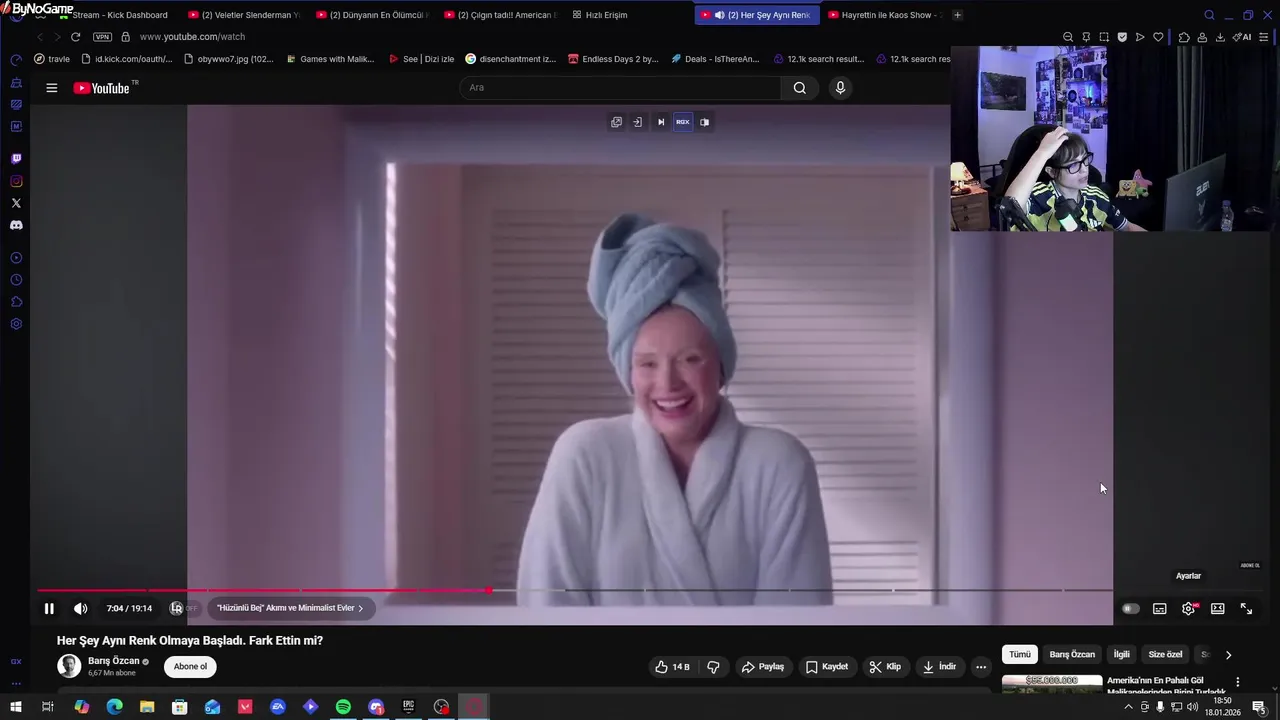
Task: Open the Deals - IsThereAn... bookmark
Action: [x=715, y=59]
